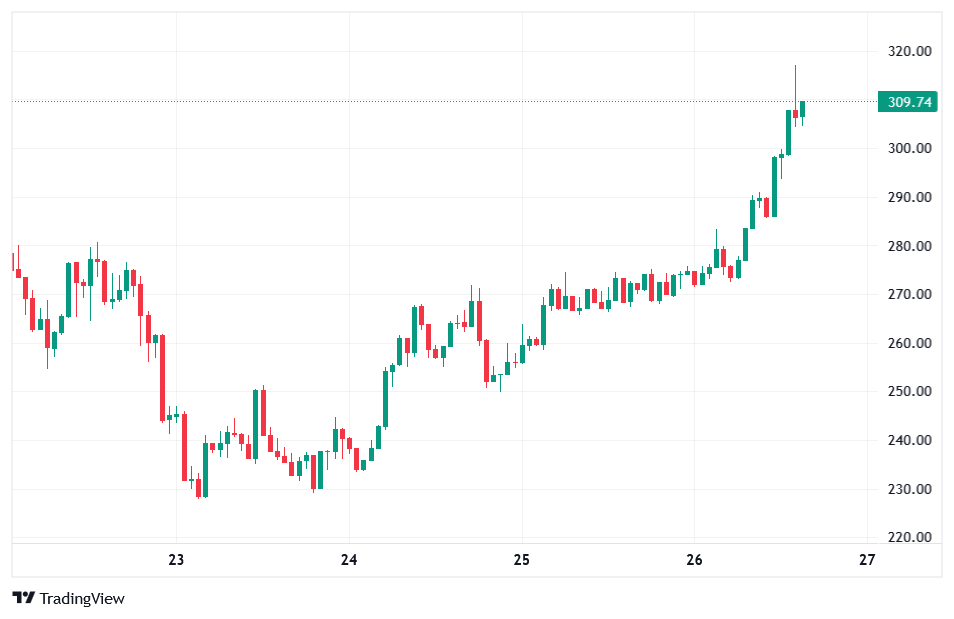Select the 280.00 price scale label

pyautogui.click(x=909, y=247)
